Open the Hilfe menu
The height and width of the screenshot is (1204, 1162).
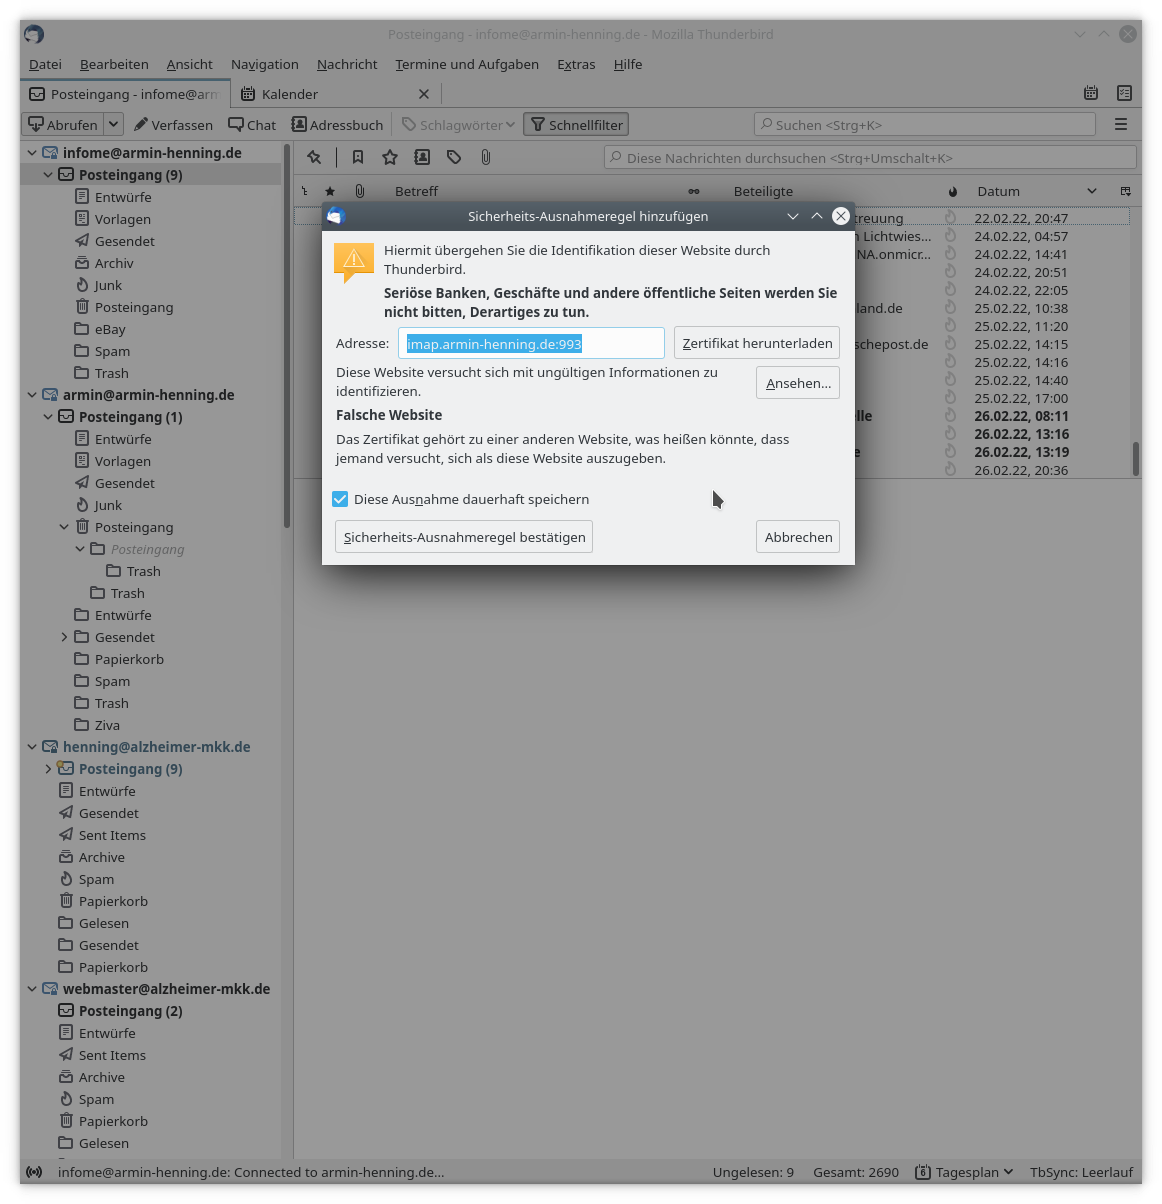(628, 64)
